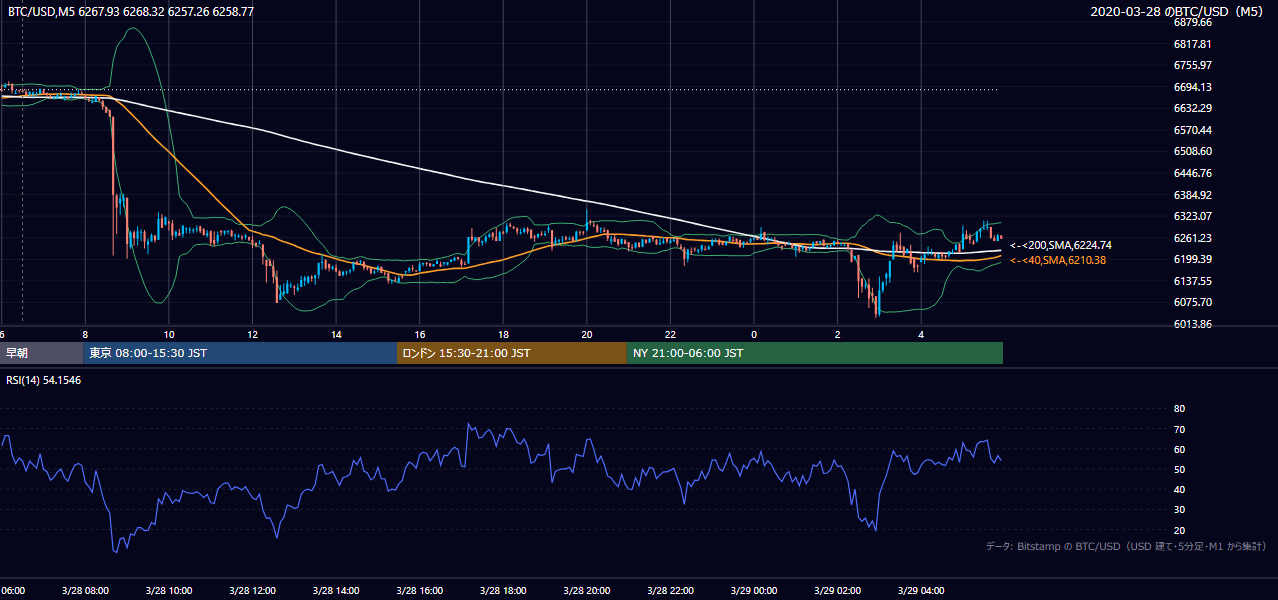Click the RSI 20 level label

[x=1179, y=530]
